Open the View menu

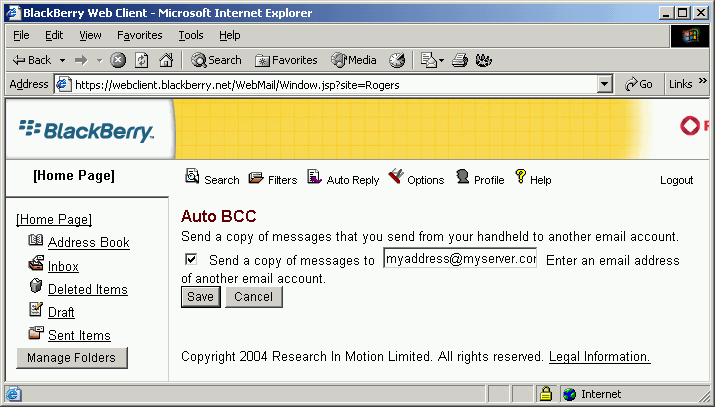[90, 35]
